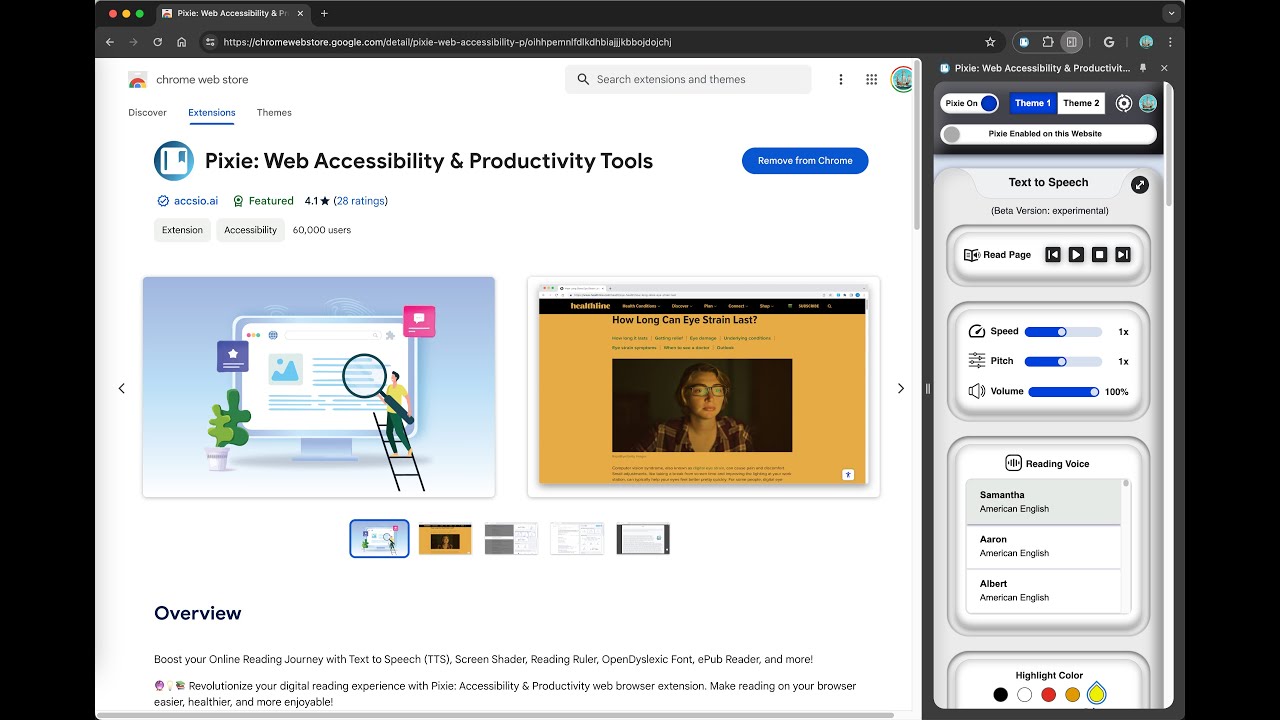Open the accsio.ai developer link

196,201
